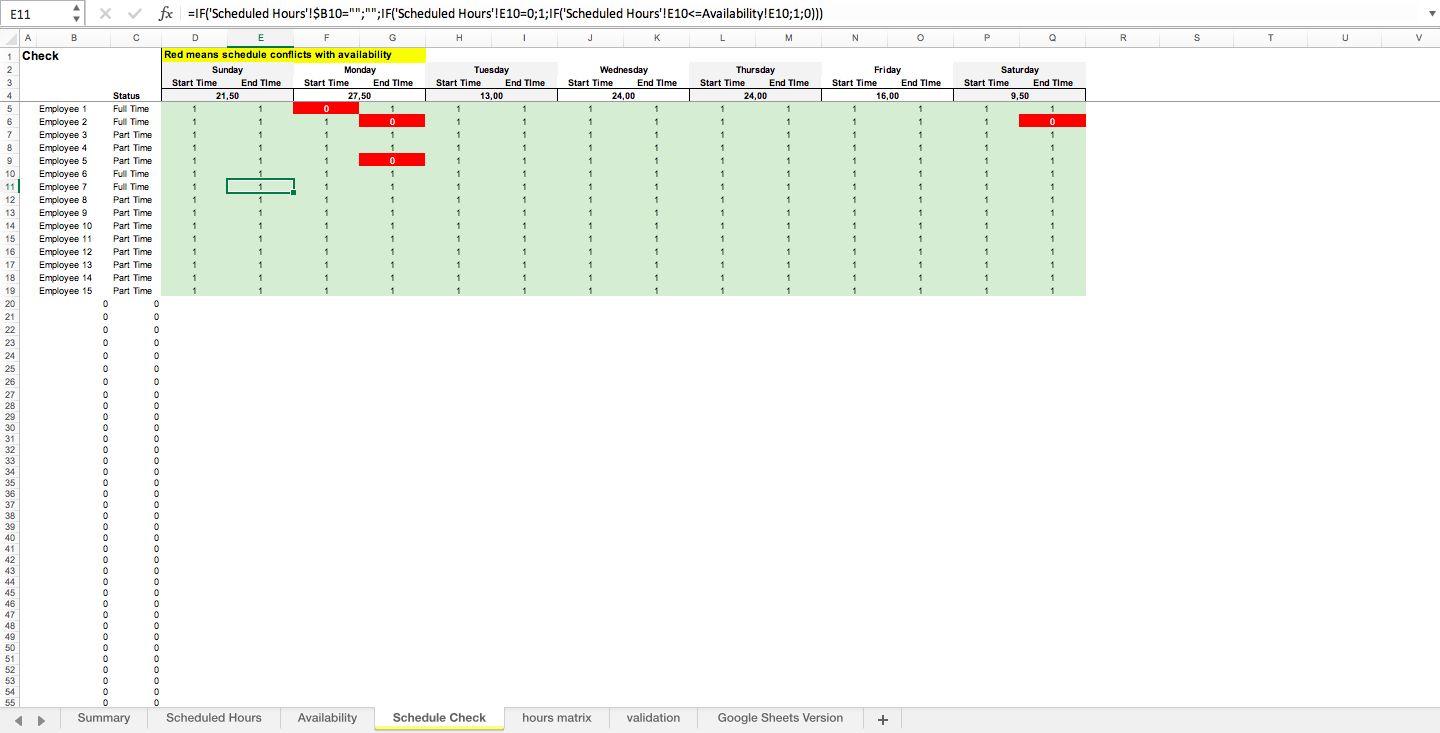Click red Monday end cell for Employee 5
The image size is (1440, 733).
(x=392, y=160)
